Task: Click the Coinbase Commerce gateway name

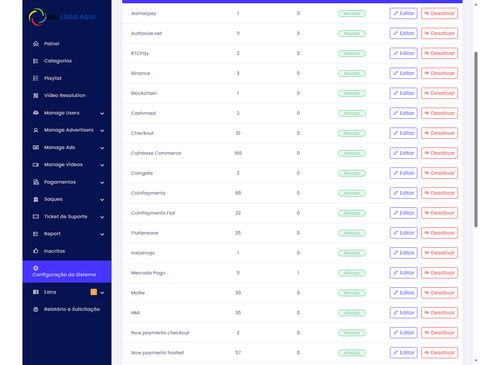Action: click(x=156, y=153)
